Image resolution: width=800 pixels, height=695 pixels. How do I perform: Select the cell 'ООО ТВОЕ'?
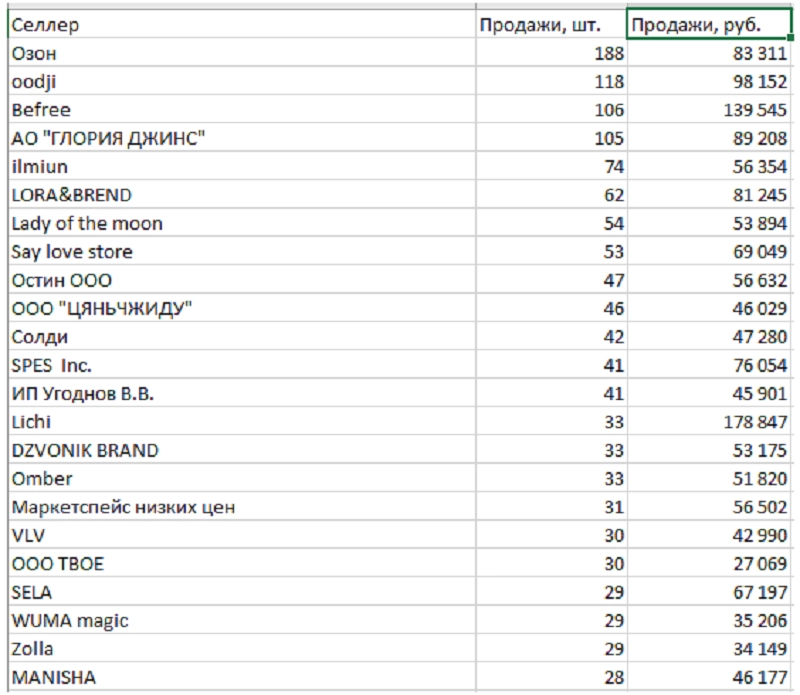pos(242,563)
